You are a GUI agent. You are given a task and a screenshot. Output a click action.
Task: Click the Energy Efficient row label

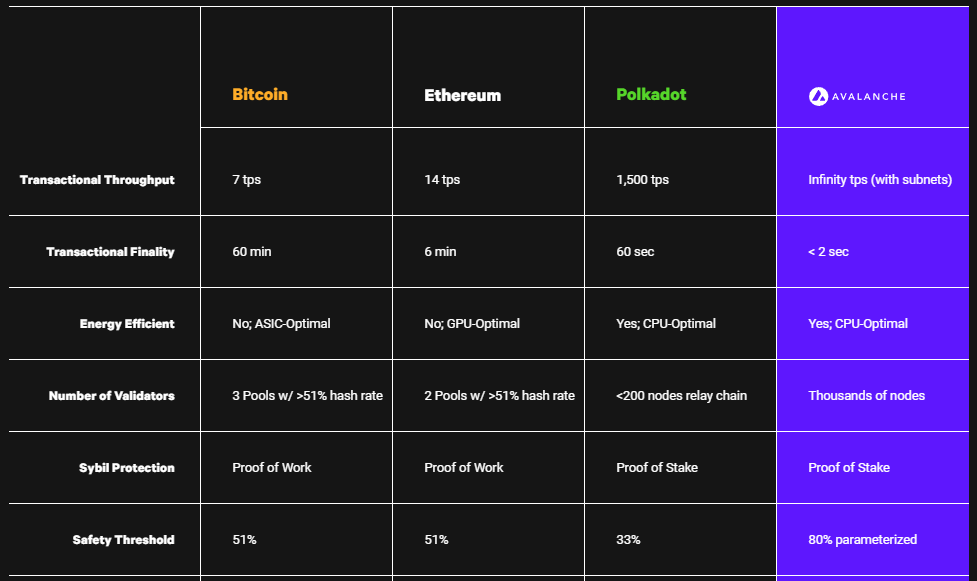[127, 324]
